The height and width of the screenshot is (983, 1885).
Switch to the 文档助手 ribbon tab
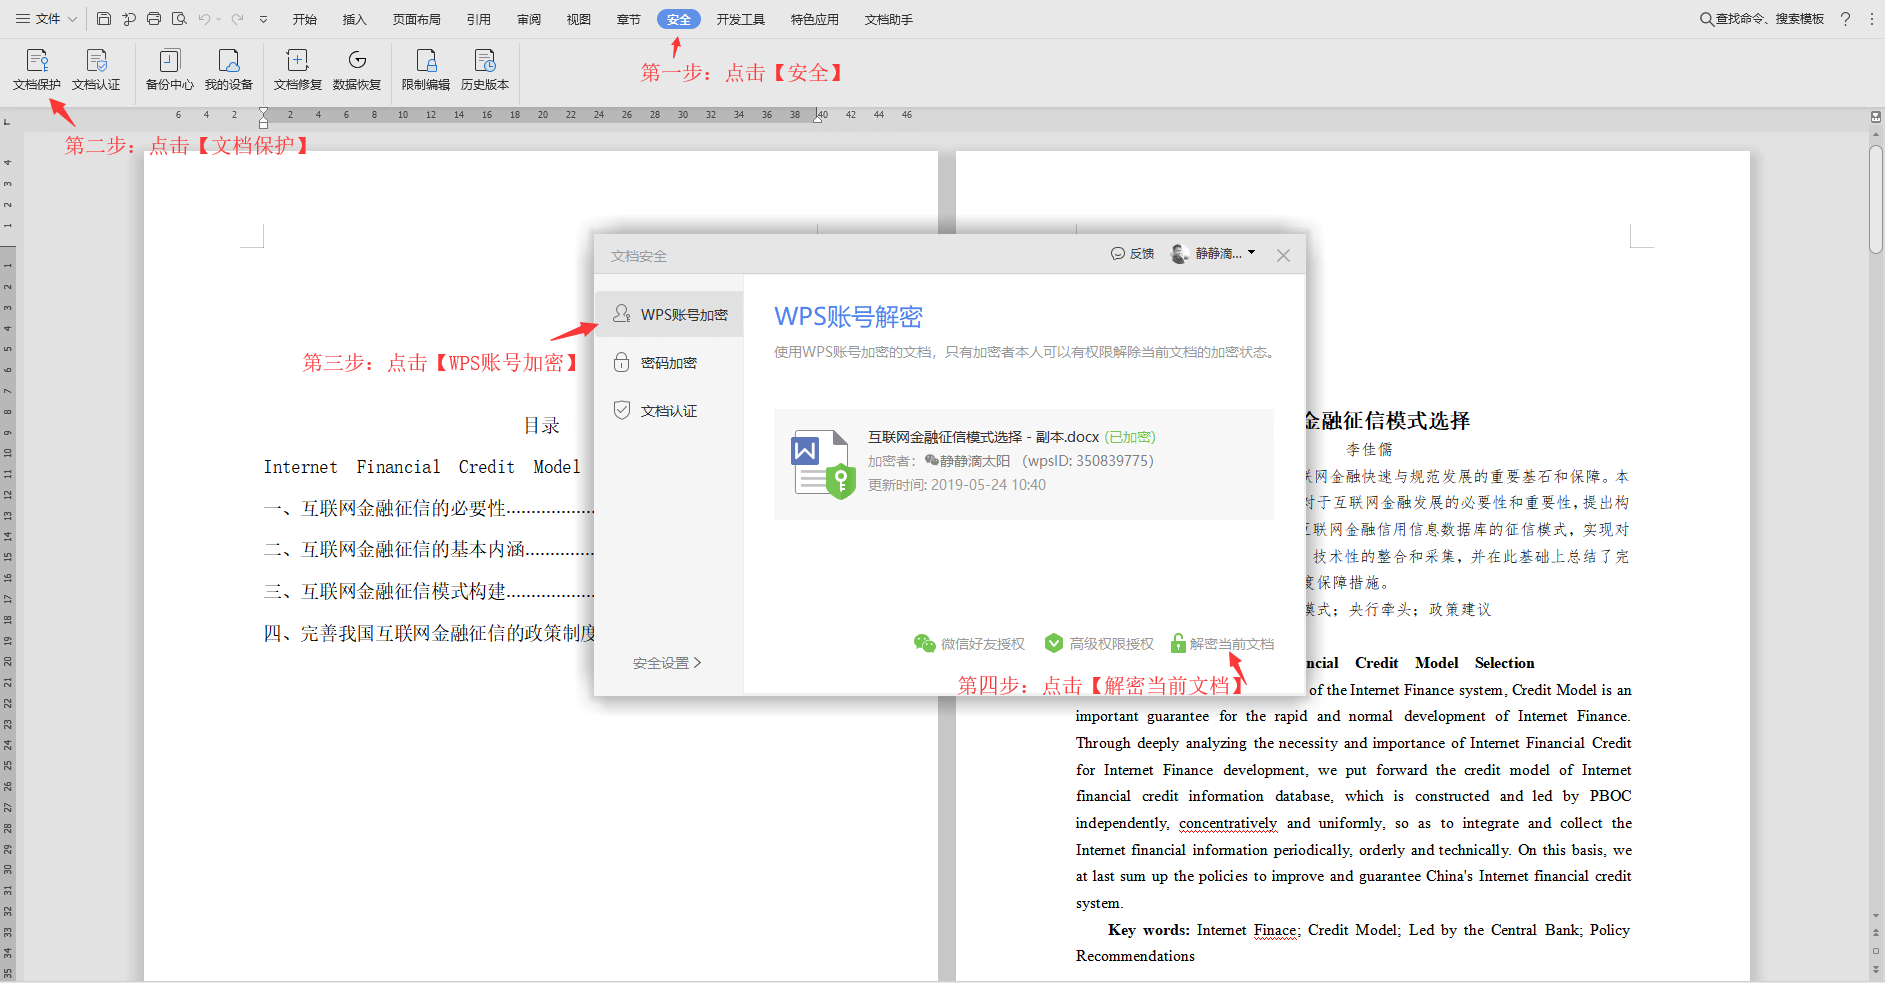(889, 19)
